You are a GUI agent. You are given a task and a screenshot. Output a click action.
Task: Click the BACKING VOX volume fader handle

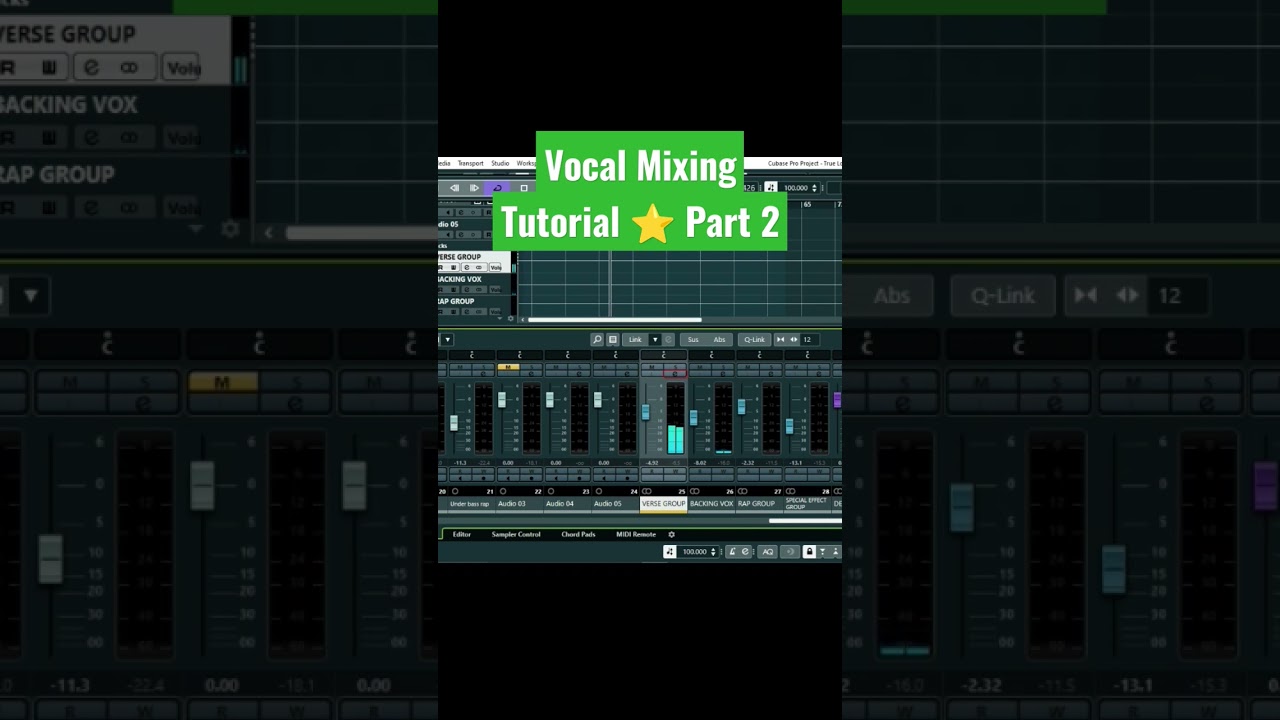[x=694, y=417]
